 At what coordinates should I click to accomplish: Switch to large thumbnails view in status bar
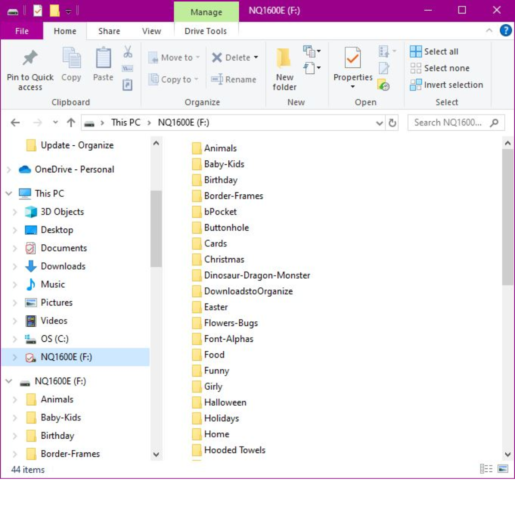(503, 469)
